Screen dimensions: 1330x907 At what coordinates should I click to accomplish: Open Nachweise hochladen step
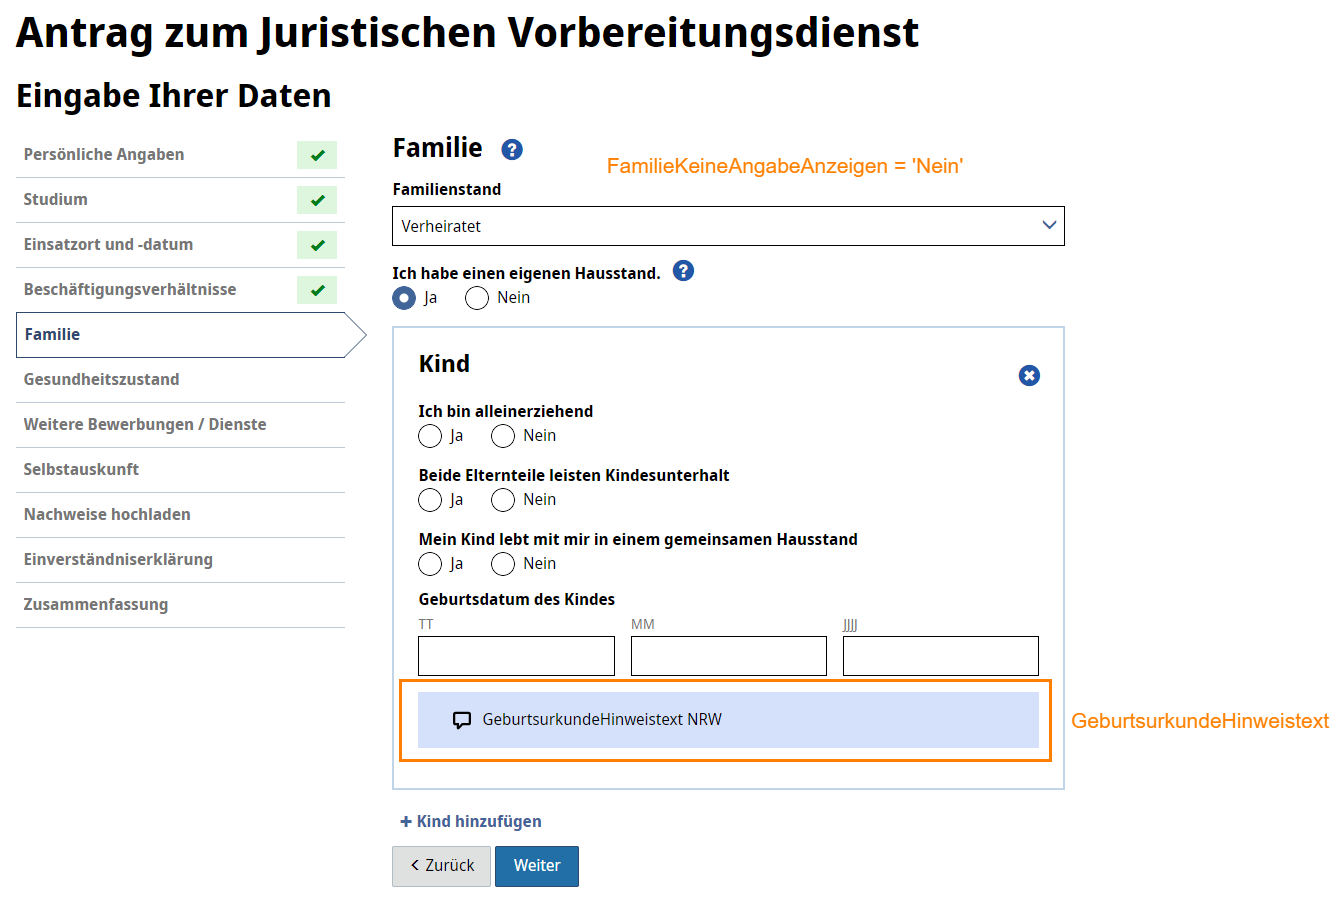180,515
